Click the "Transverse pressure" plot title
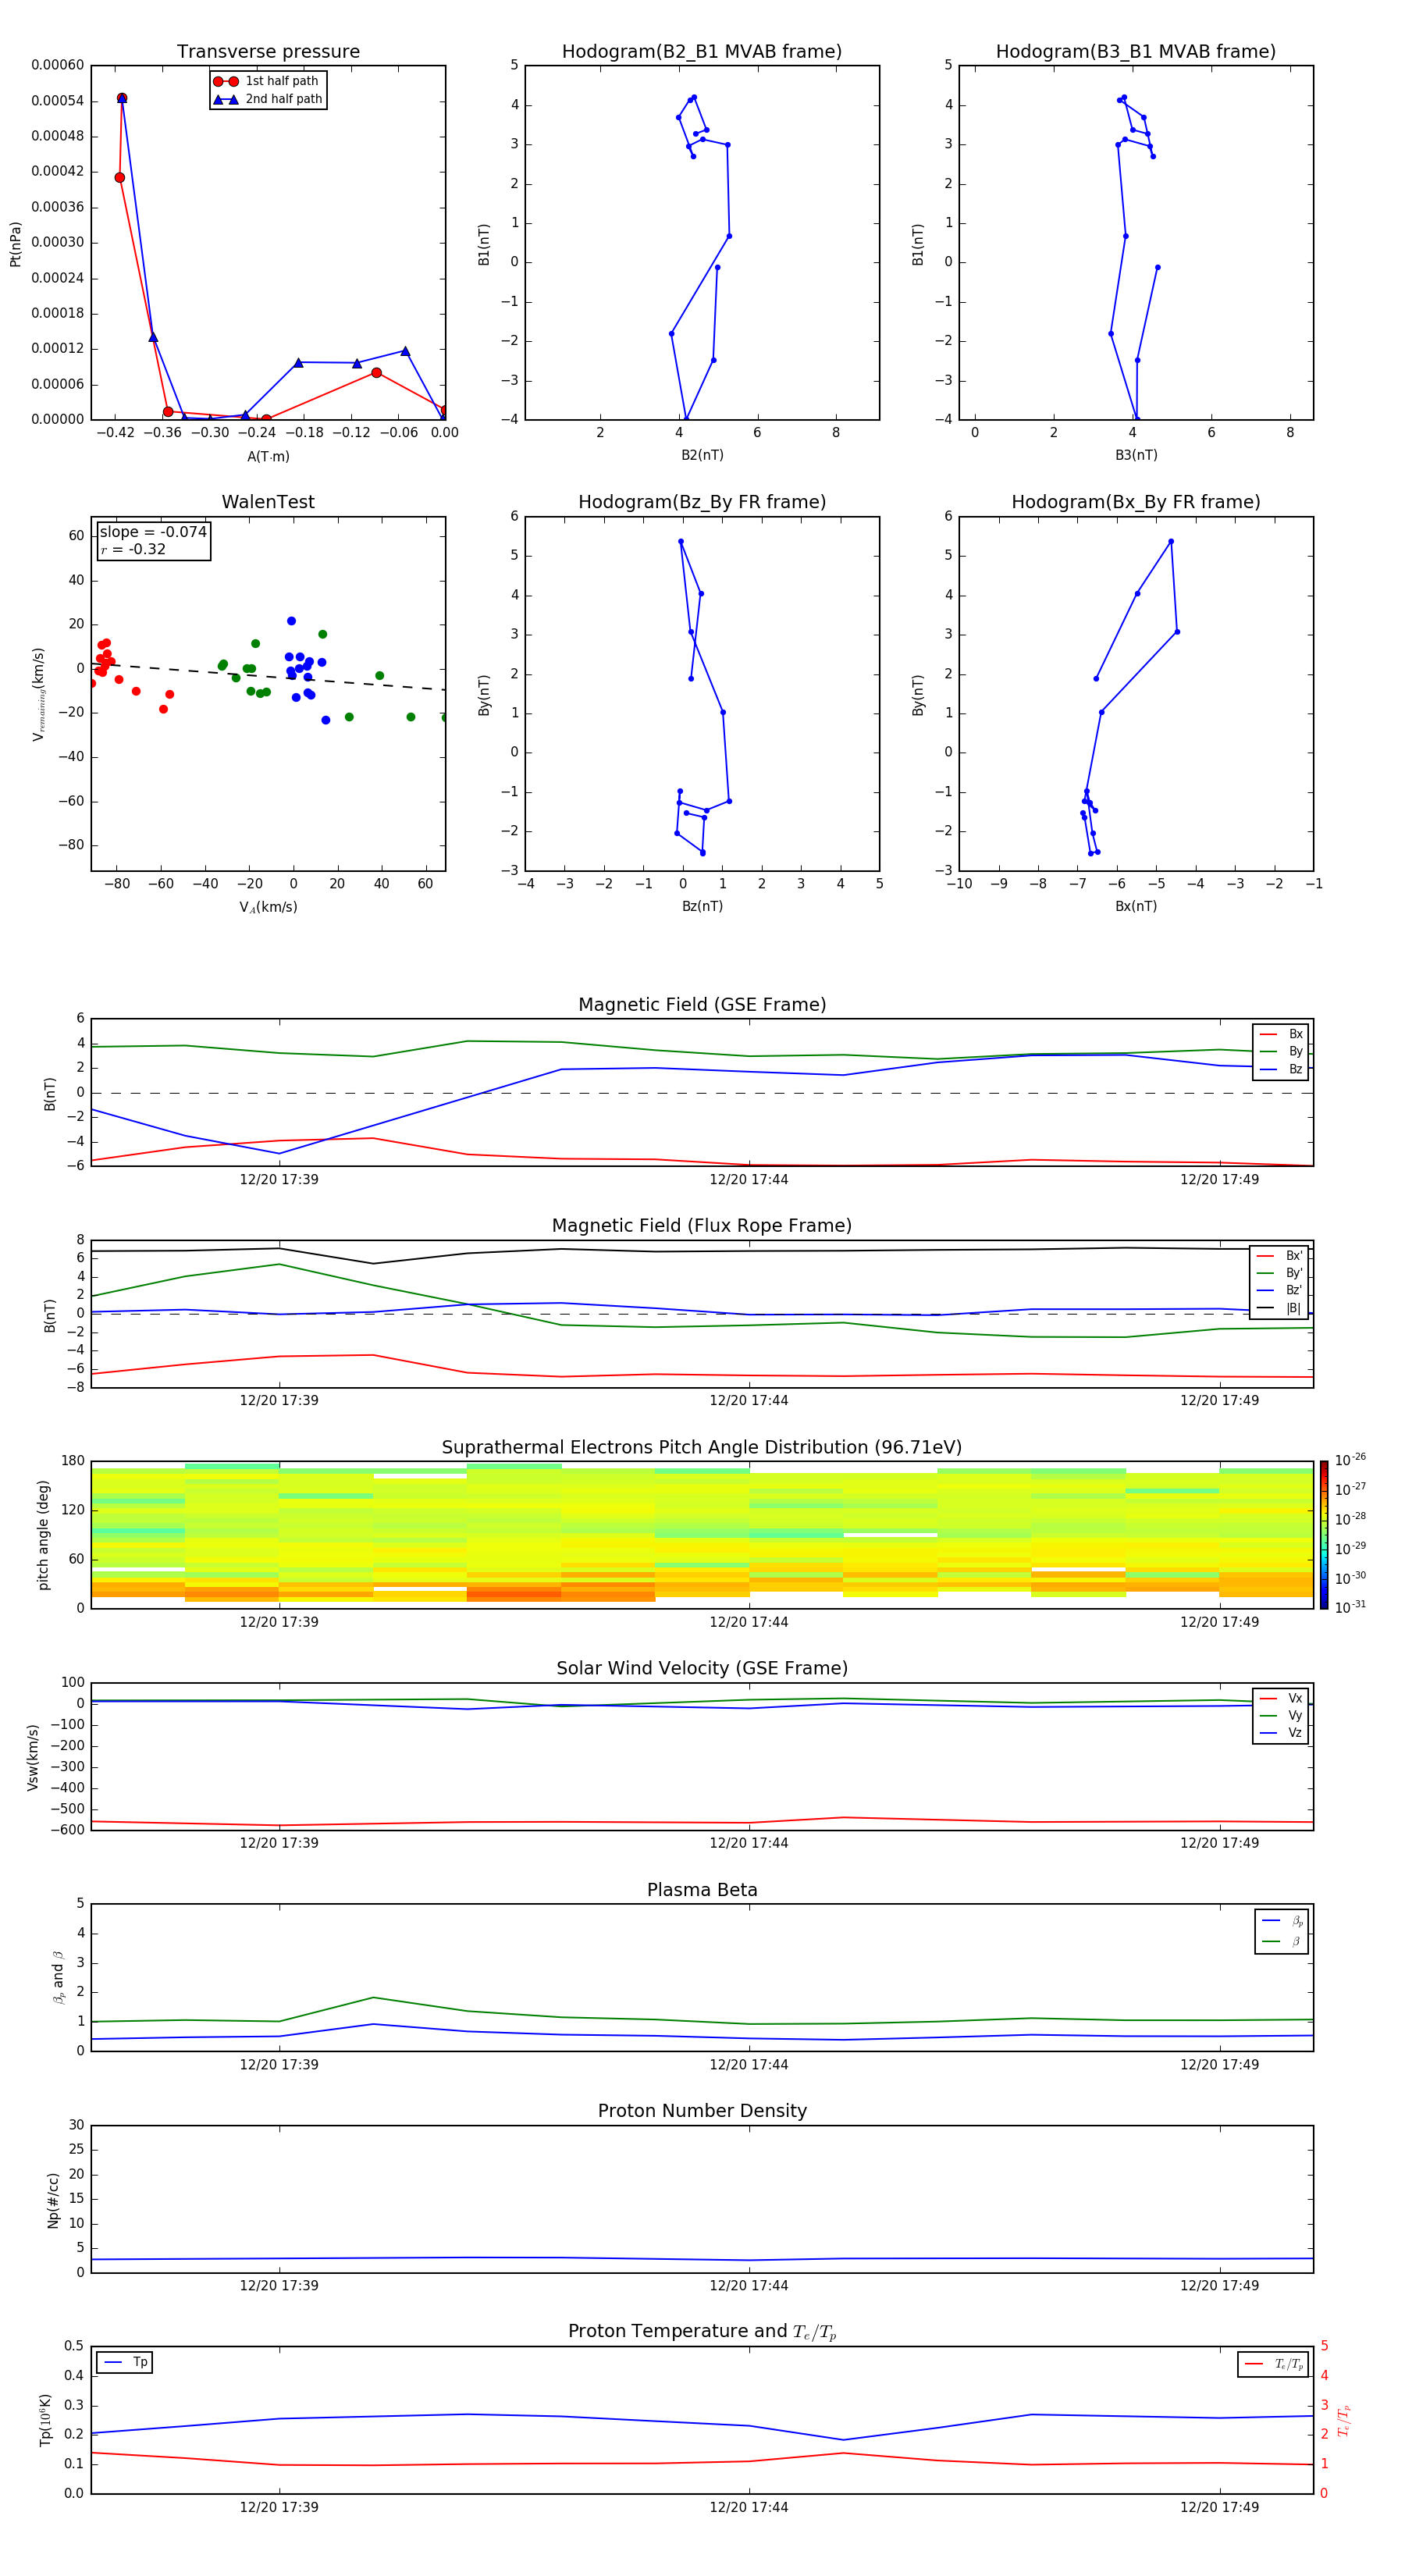The image size is (1405, 2576). coord(268,52)
